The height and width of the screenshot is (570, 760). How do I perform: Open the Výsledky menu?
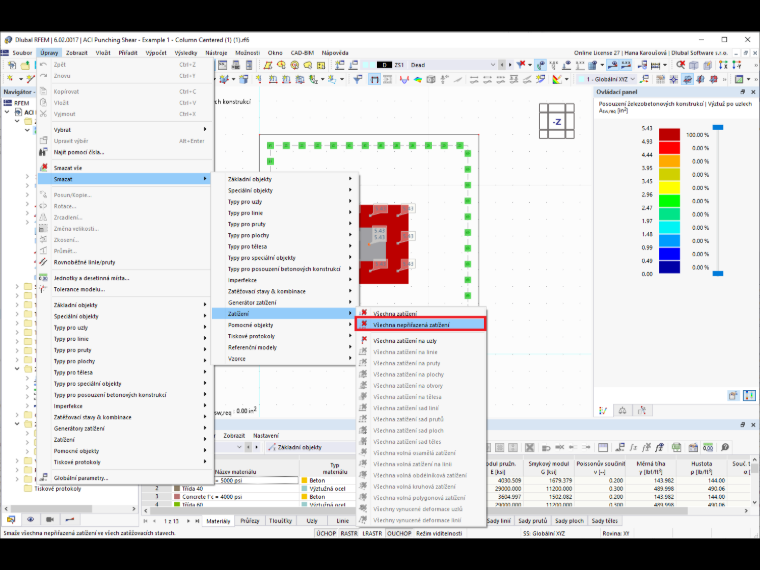click(x=186, y=52)
